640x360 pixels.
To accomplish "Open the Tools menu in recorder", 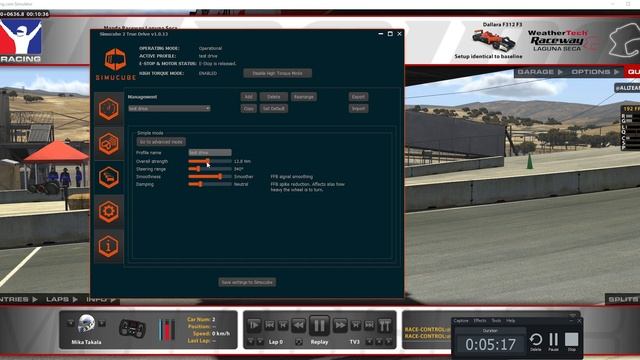I will pyautogui.click(x=496, y=321).
